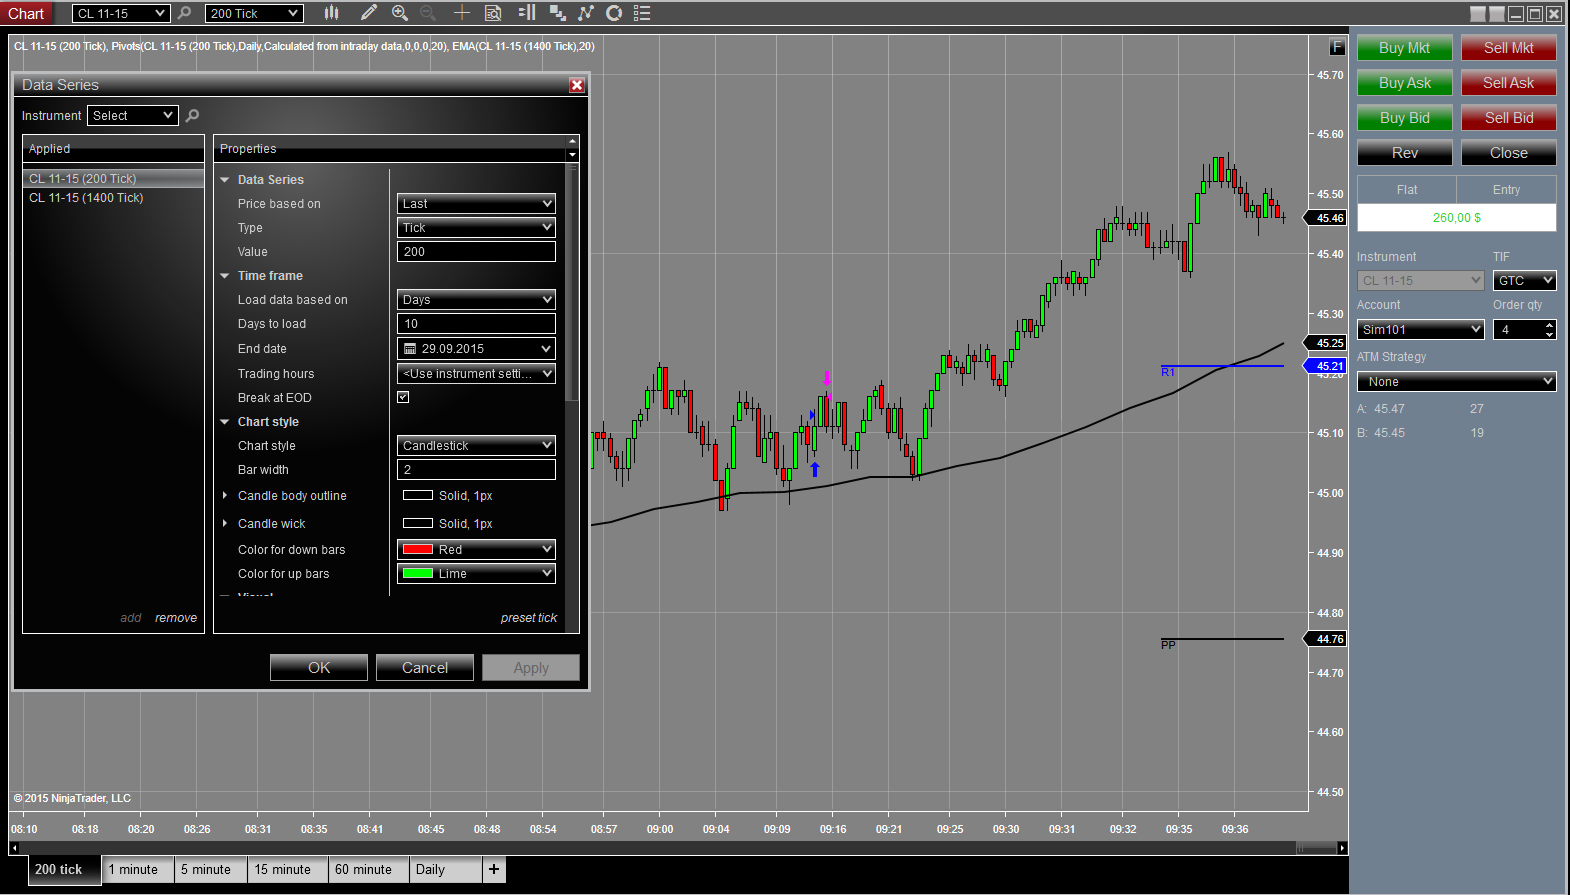1570x895 pixels.
Task: Click the OK button in Data Series dialog
Action: point(319,668)
